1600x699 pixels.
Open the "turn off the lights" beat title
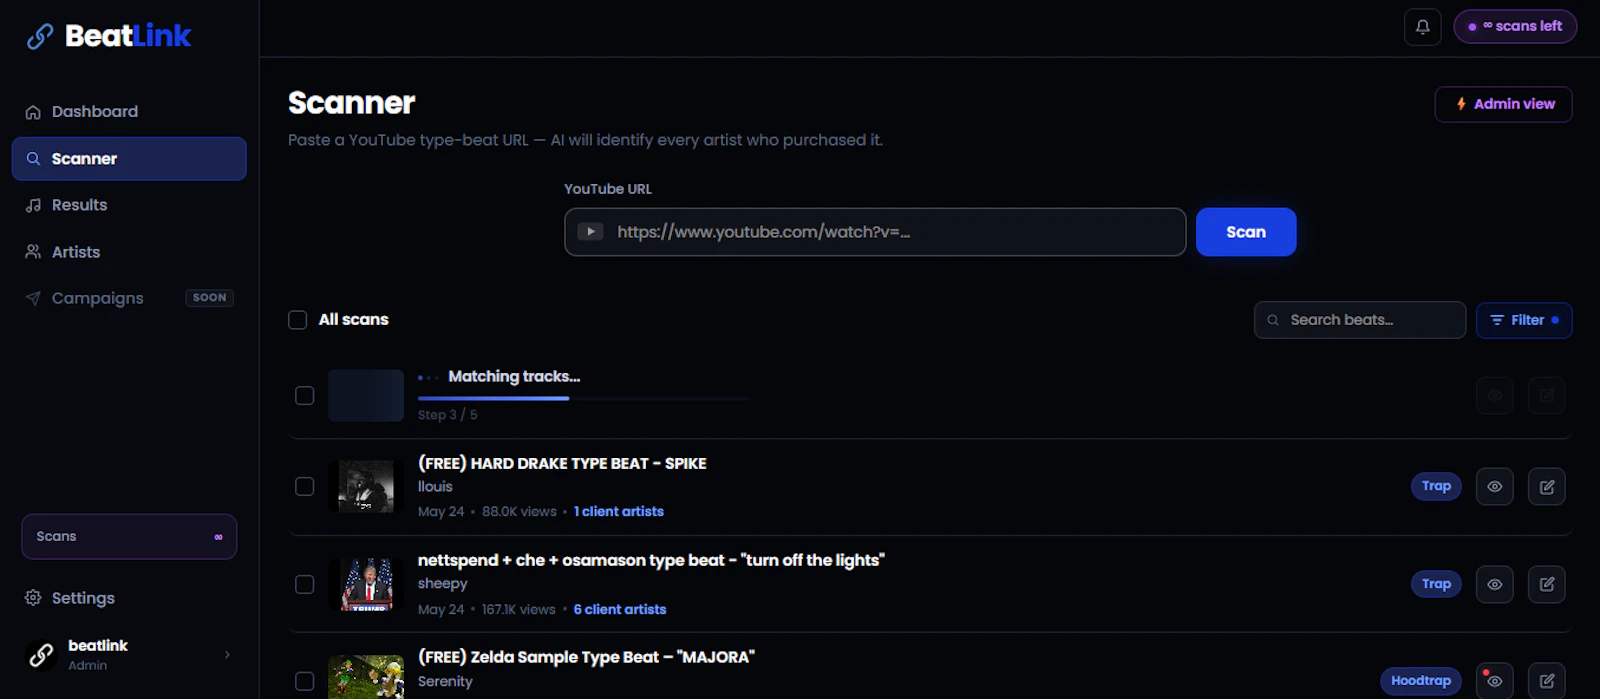pyautogui.click(x=651, y=561)
